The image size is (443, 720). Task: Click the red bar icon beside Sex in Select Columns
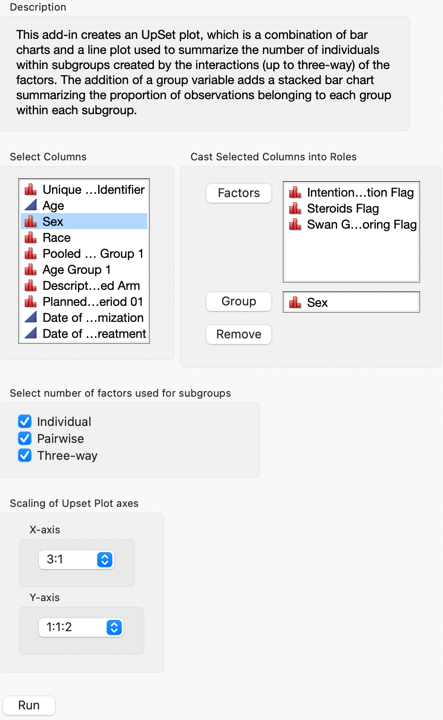click(31, 221)
